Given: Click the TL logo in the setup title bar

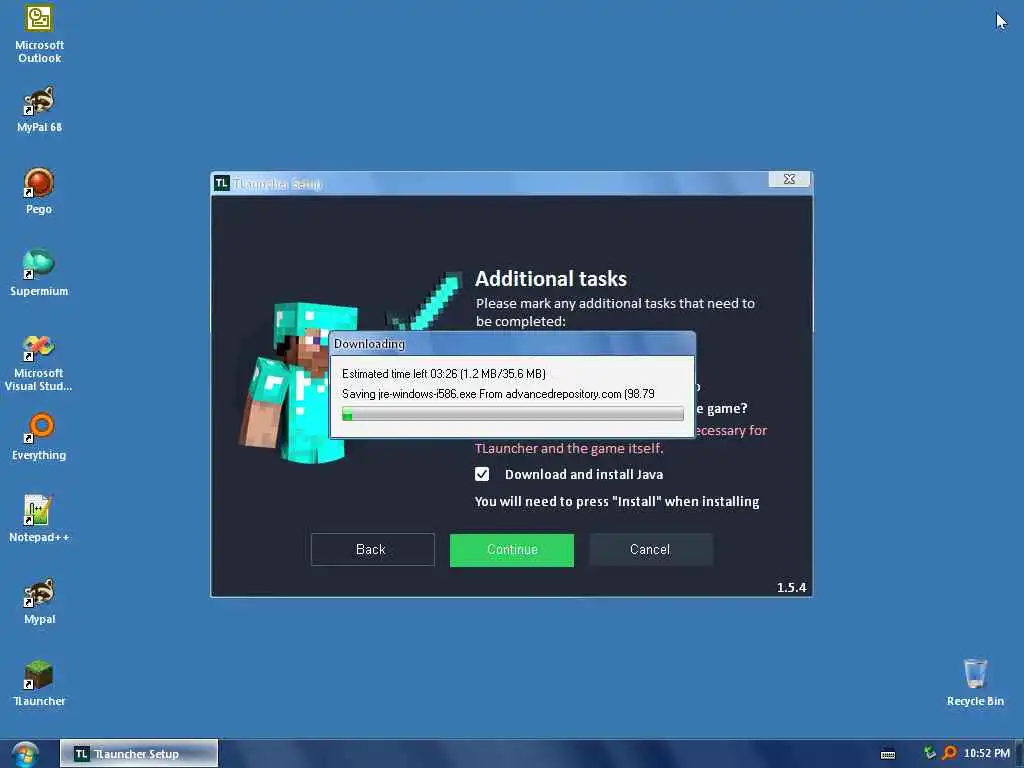Looking at the screenshot, I should 221,184.
